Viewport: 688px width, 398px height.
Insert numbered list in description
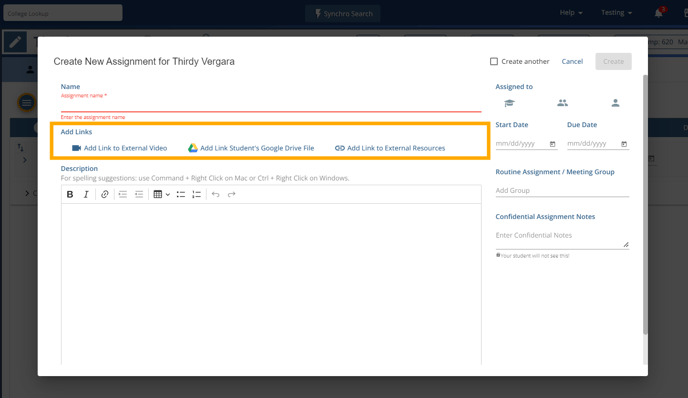click(197, 194)
